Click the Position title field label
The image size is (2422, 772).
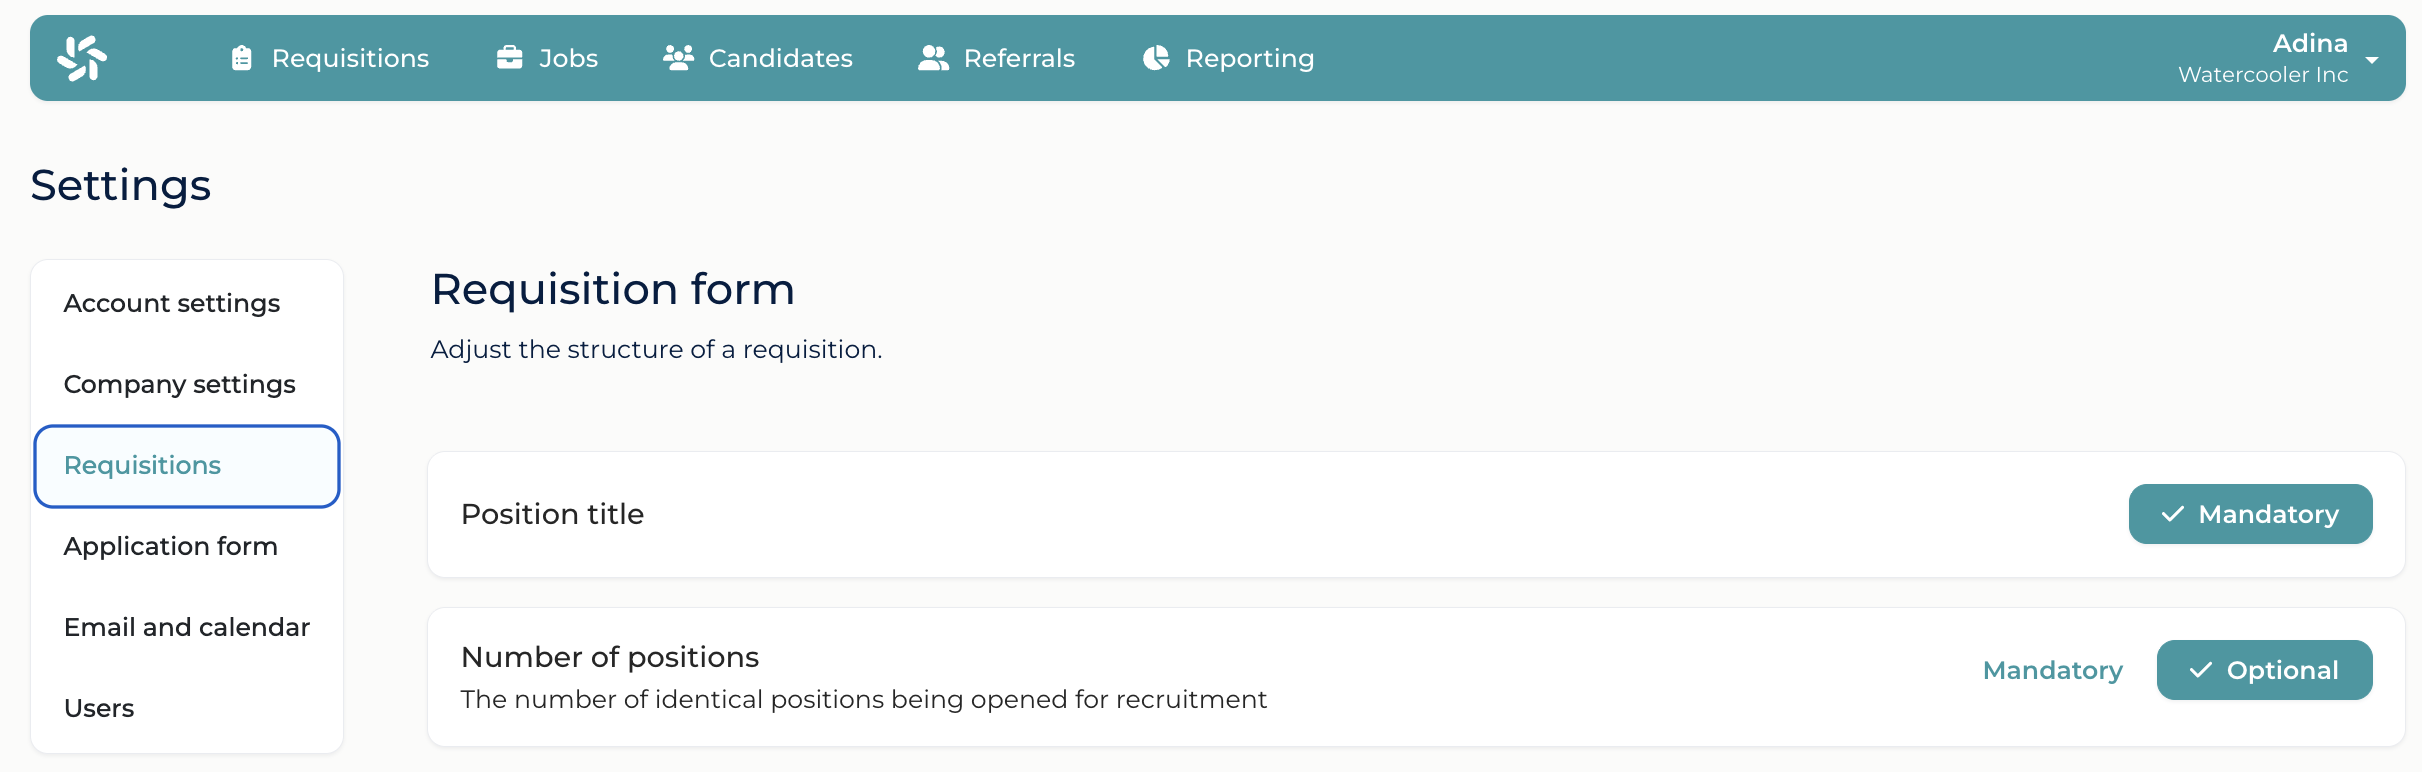552,514
